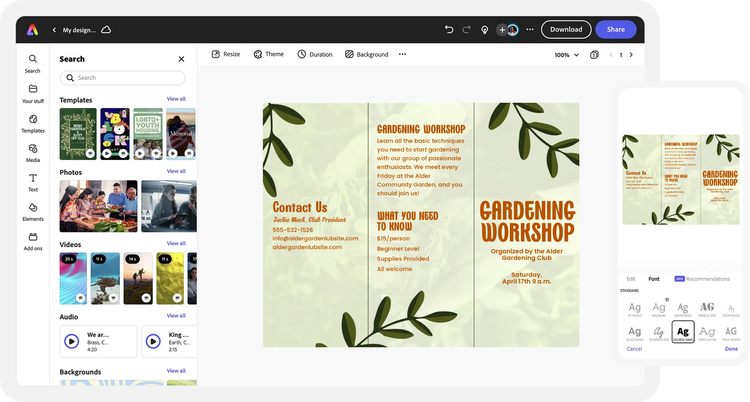Select the Source Sans font option

point(683,332)
